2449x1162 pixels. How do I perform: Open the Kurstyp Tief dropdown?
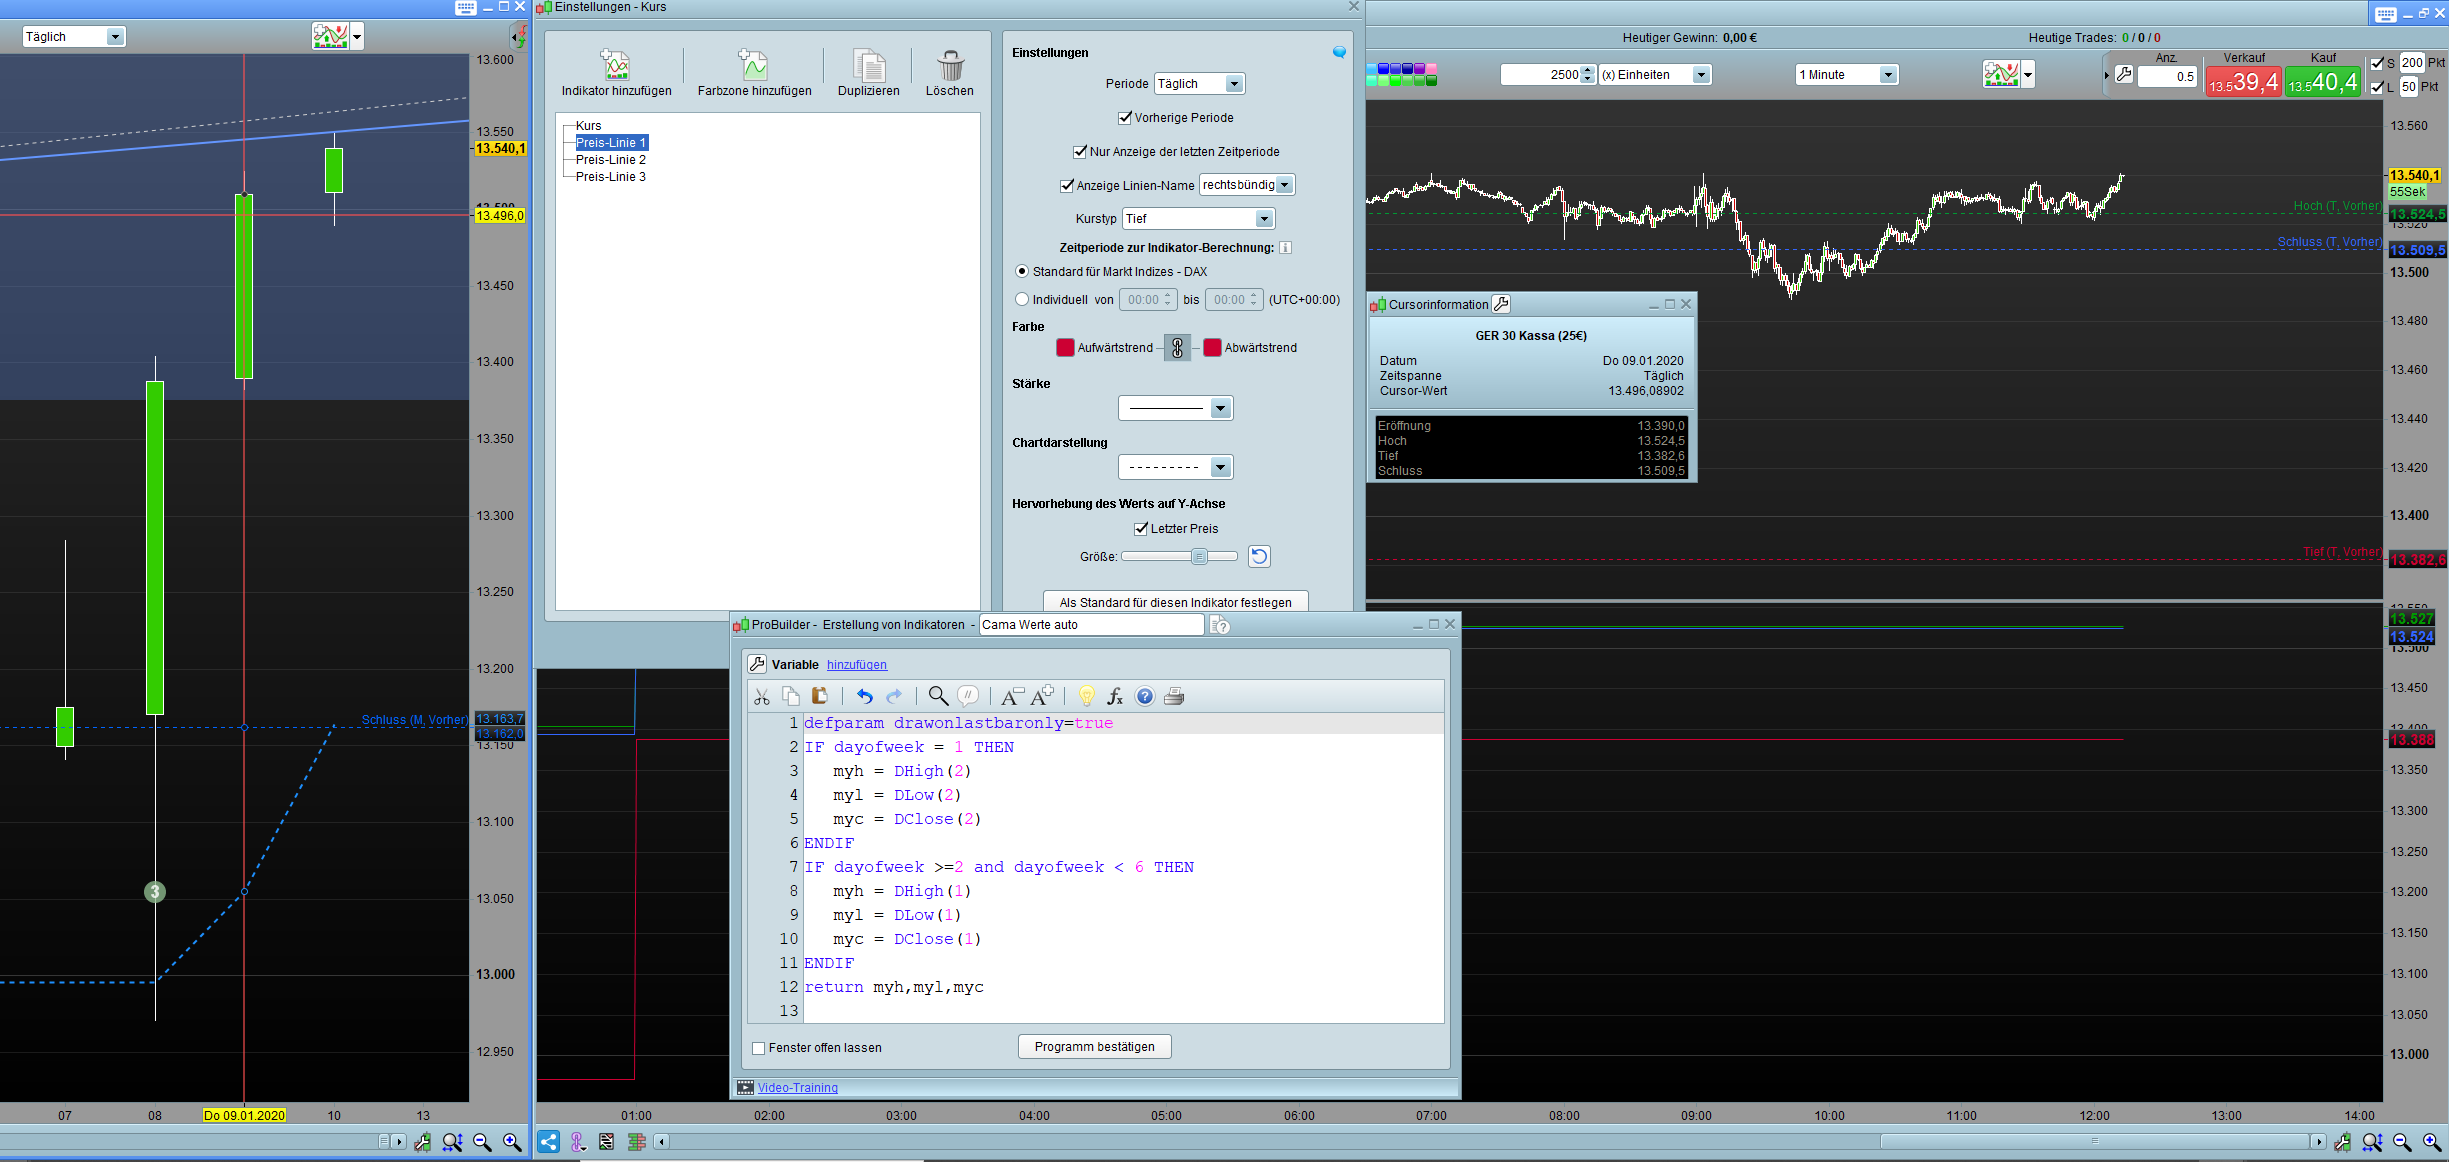click(1264, 219)
